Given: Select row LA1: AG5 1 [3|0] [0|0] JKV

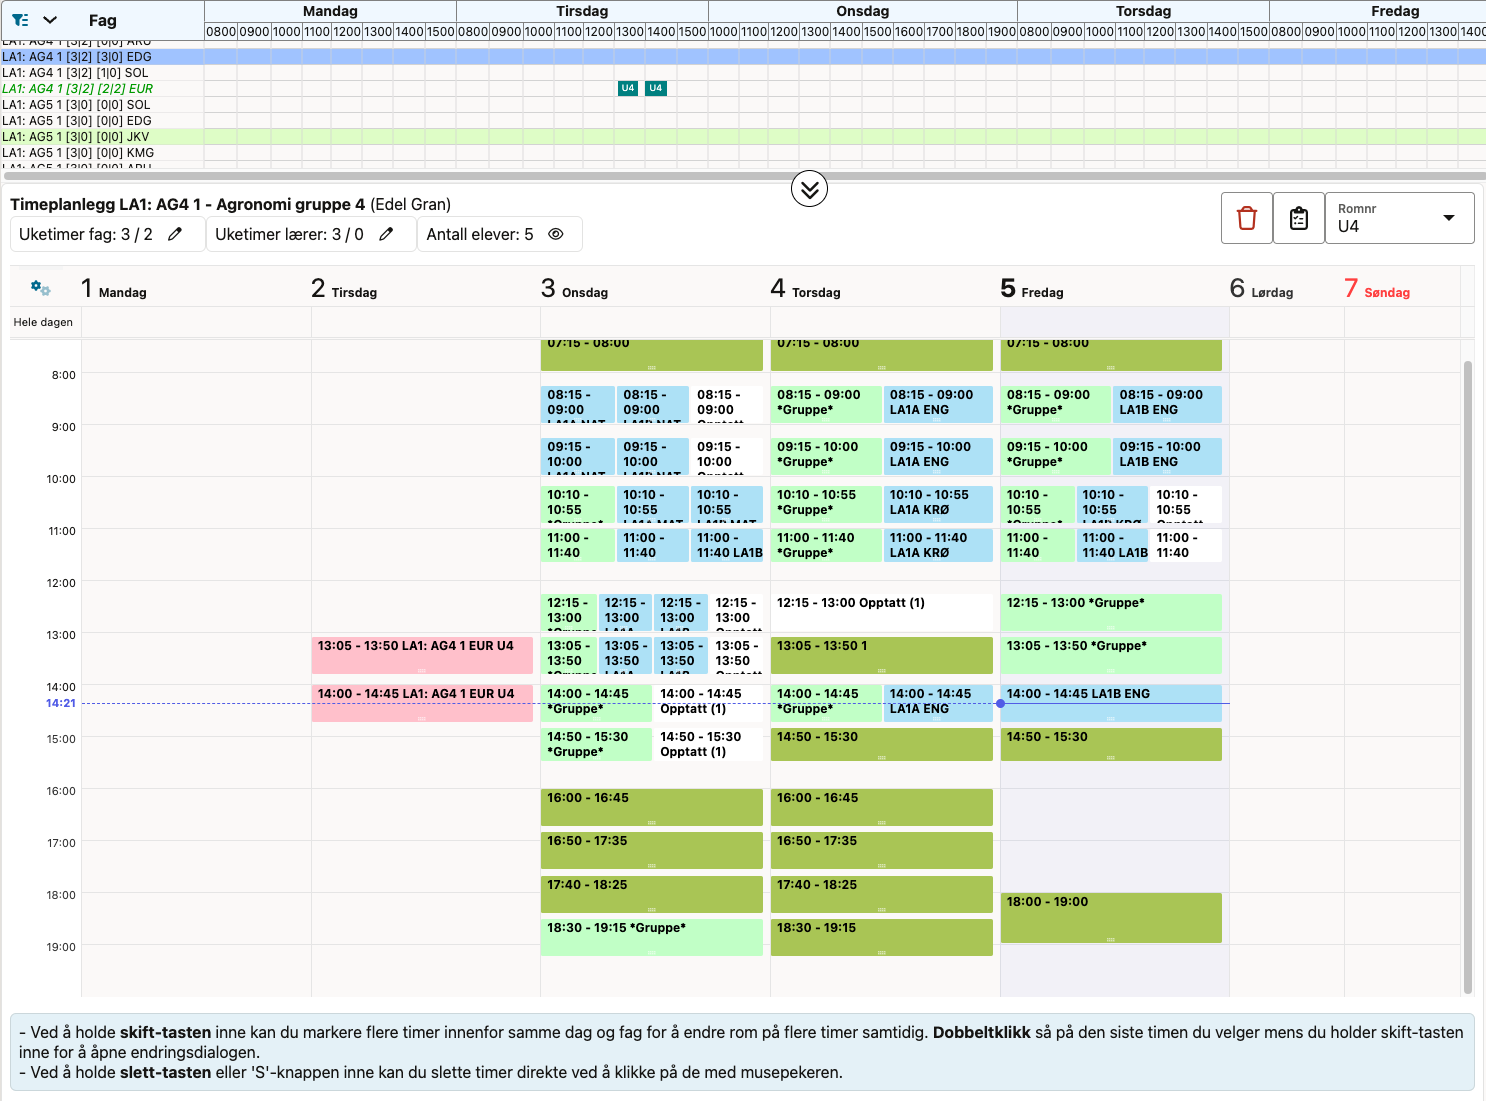Looking at the screenshot, I should [x=743, y=137].
